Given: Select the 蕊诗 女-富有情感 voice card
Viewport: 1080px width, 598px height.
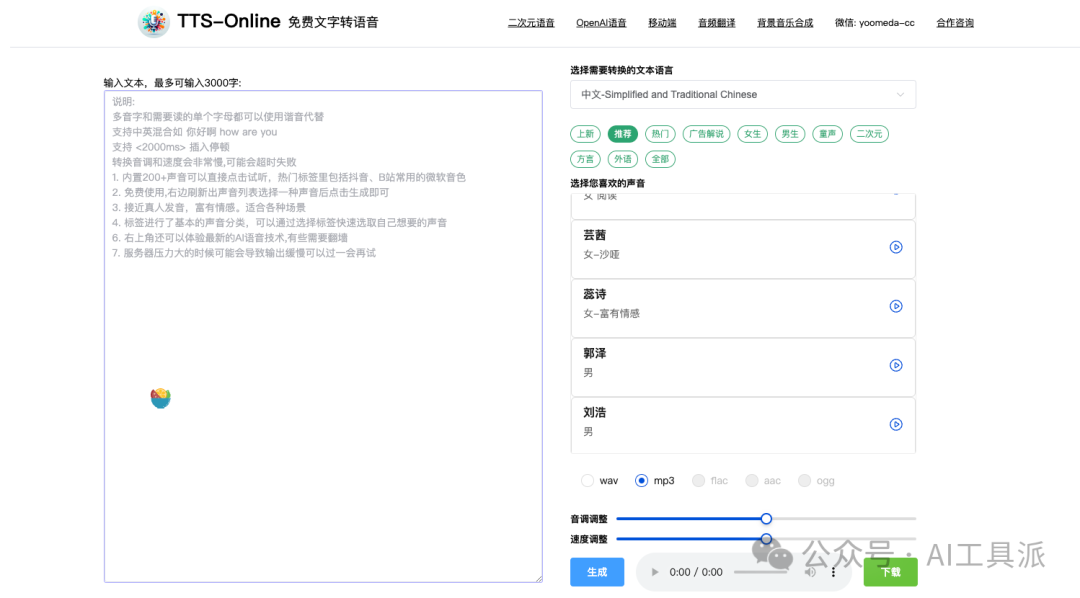Looking at the screenshot, I should pos(742,309).
